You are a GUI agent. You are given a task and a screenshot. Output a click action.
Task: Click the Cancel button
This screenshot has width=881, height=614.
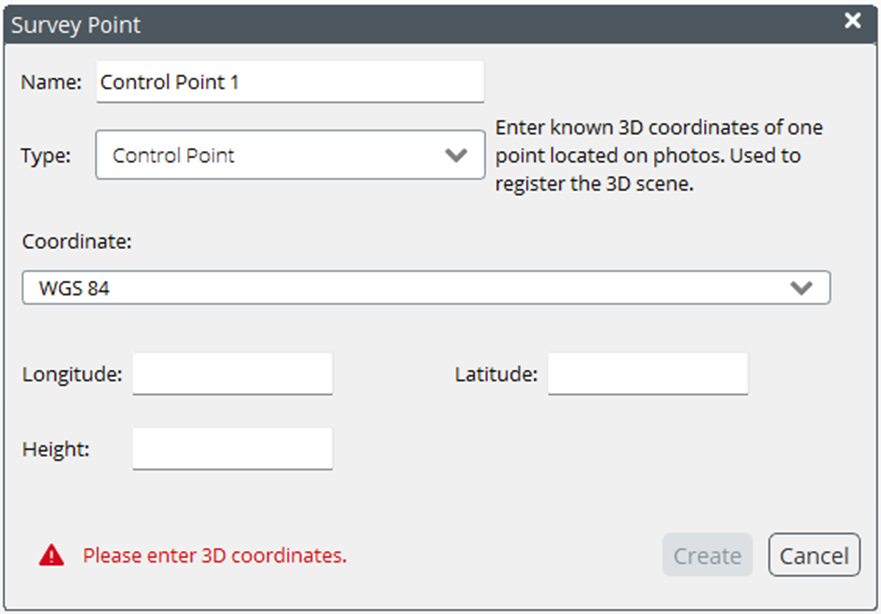(814, 555)
